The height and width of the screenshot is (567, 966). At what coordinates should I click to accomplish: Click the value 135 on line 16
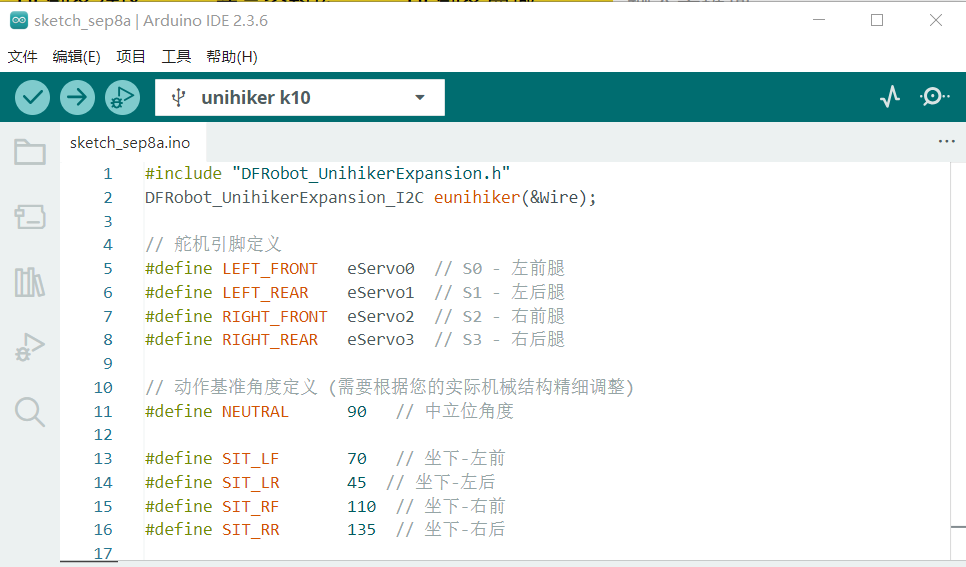point(362,530)
